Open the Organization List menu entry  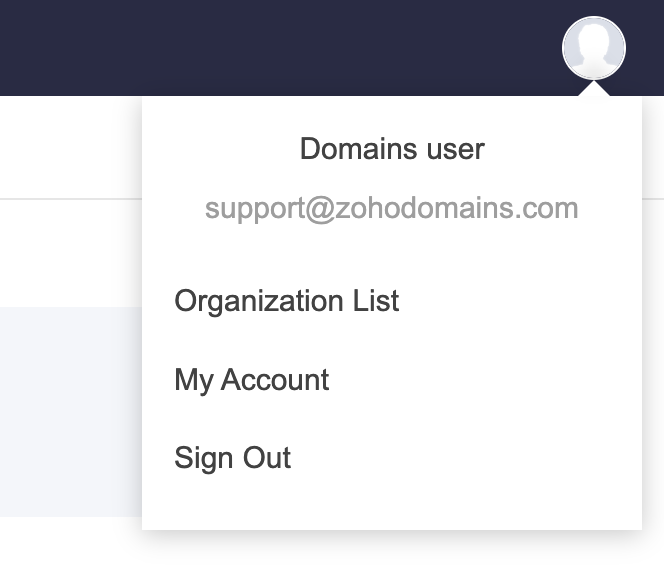click(x=286, y=301)
